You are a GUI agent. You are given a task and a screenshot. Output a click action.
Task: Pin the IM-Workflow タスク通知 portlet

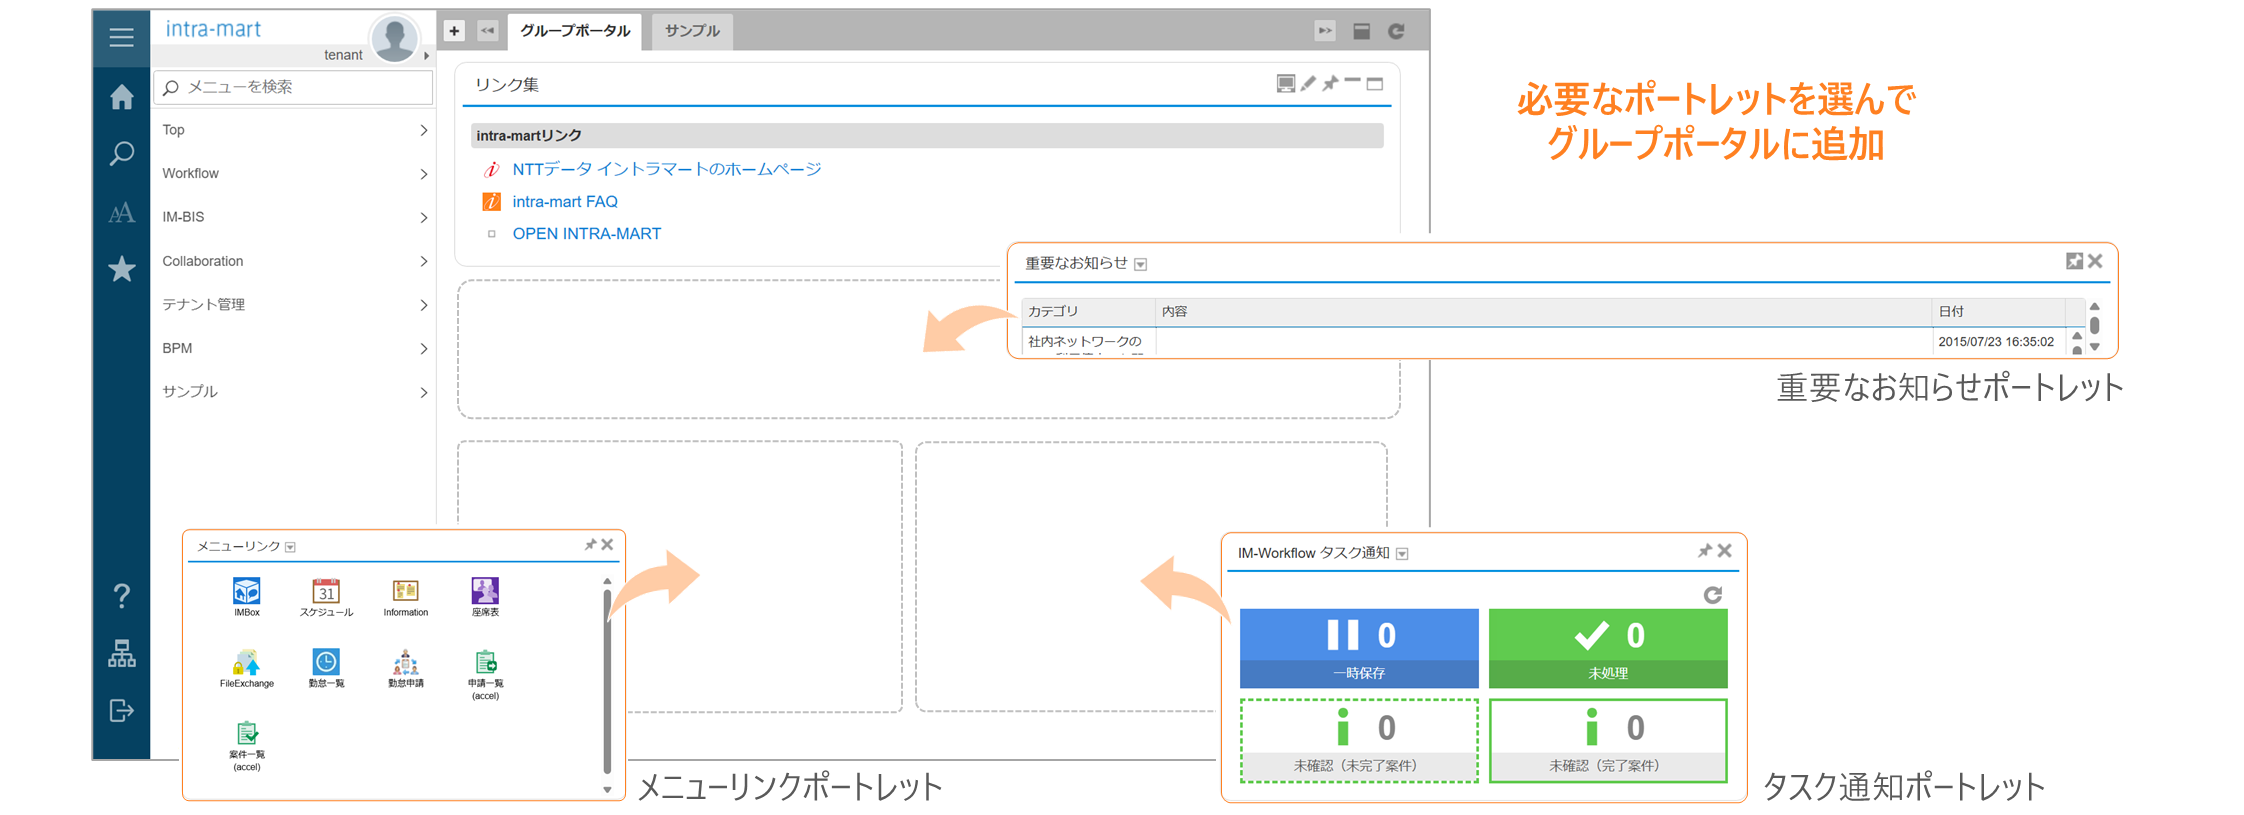coord(1705,551)
